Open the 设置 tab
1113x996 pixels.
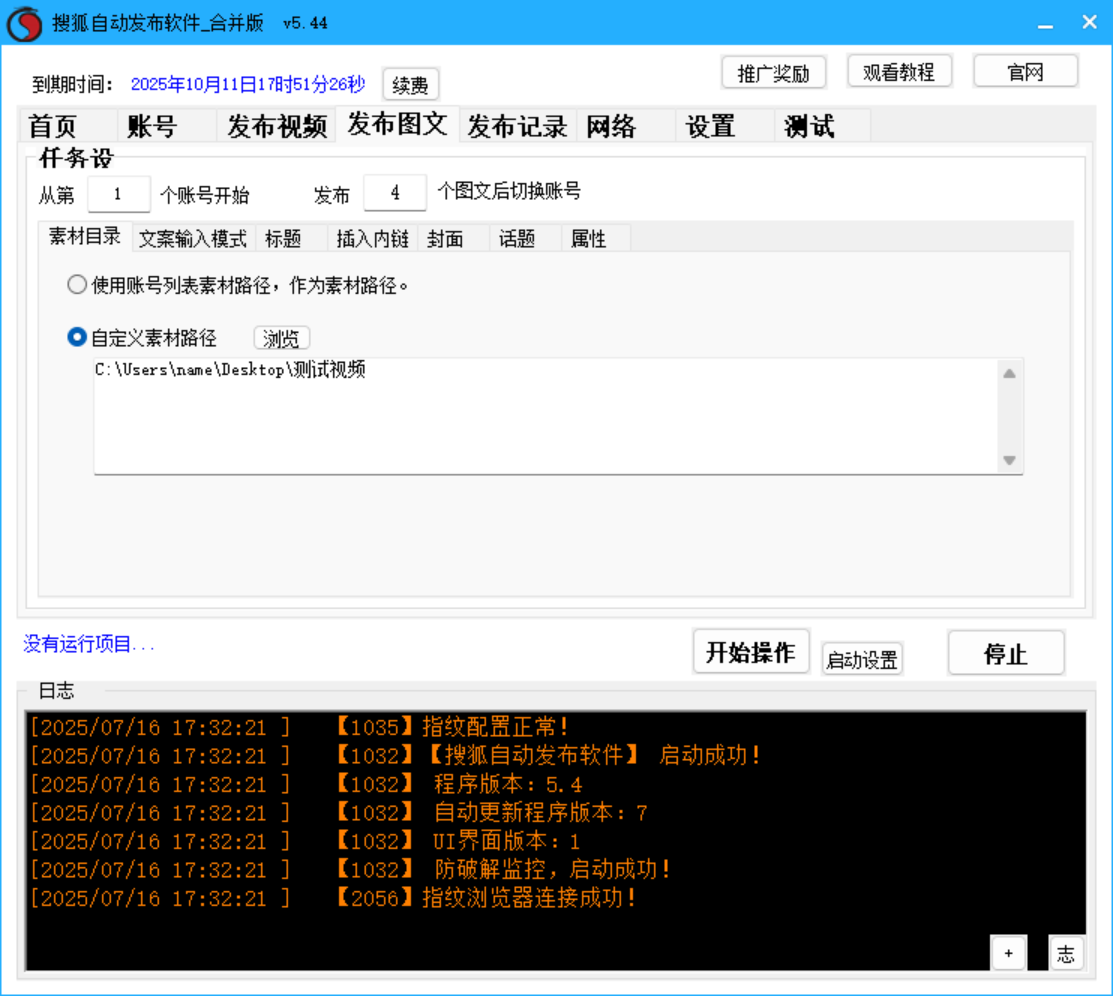point(723,127)
